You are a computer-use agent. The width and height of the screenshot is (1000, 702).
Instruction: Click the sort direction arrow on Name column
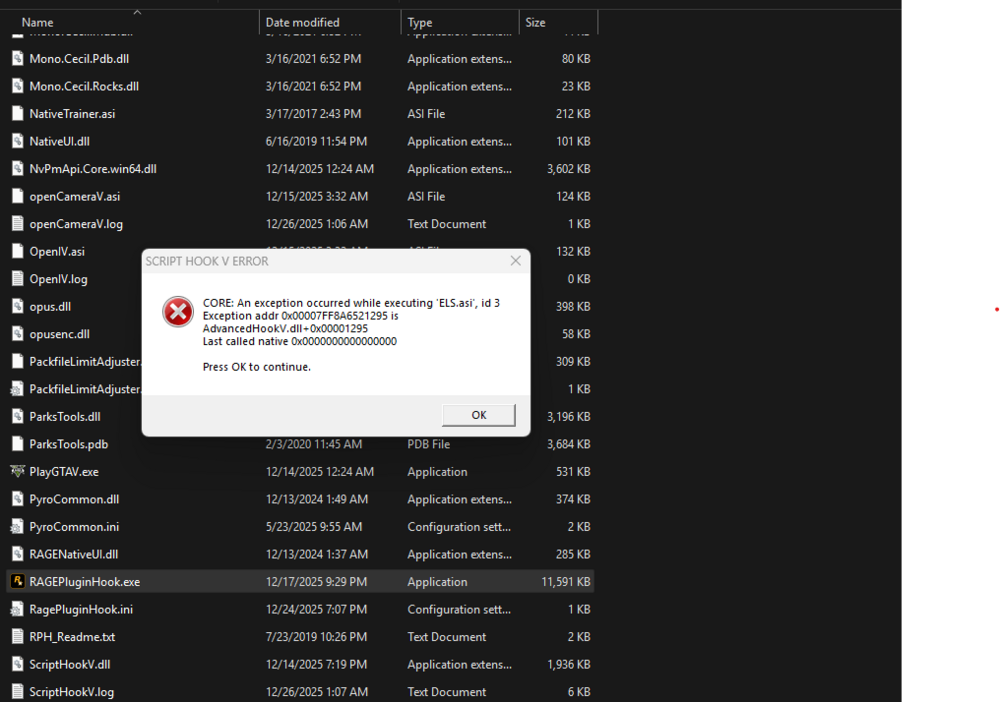click(x=135, y=12)
